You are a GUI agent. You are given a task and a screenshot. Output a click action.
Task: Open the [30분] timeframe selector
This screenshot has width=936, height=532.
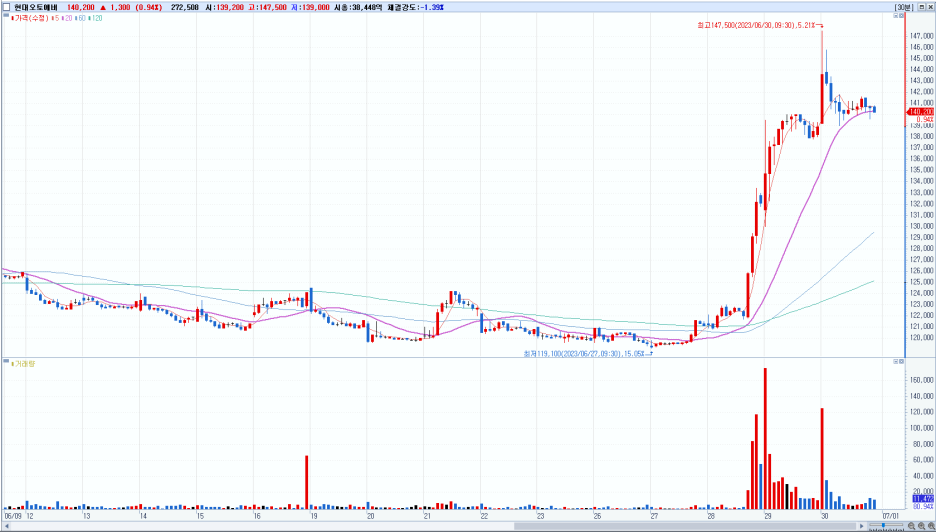point(903,7)
